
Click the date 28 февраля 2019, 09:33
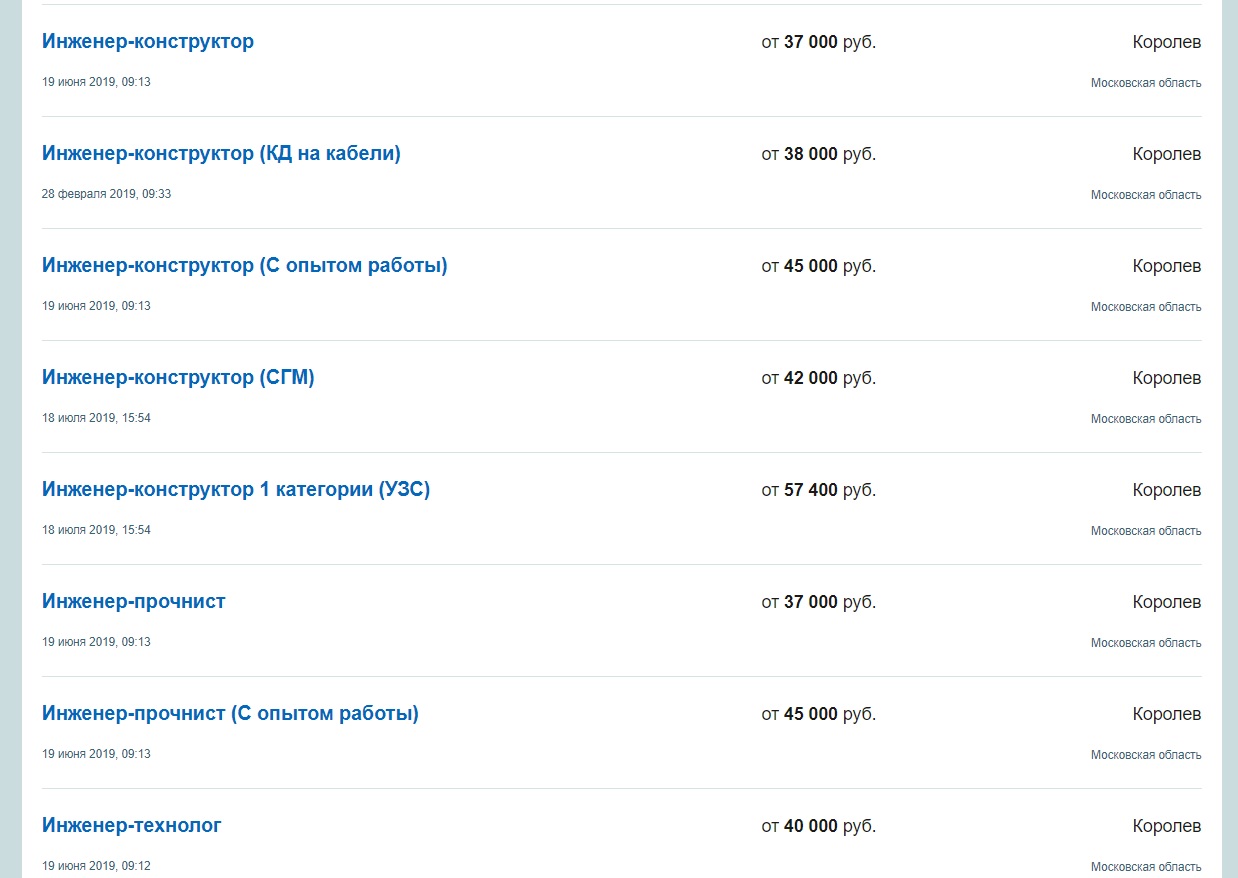[106, 194]
